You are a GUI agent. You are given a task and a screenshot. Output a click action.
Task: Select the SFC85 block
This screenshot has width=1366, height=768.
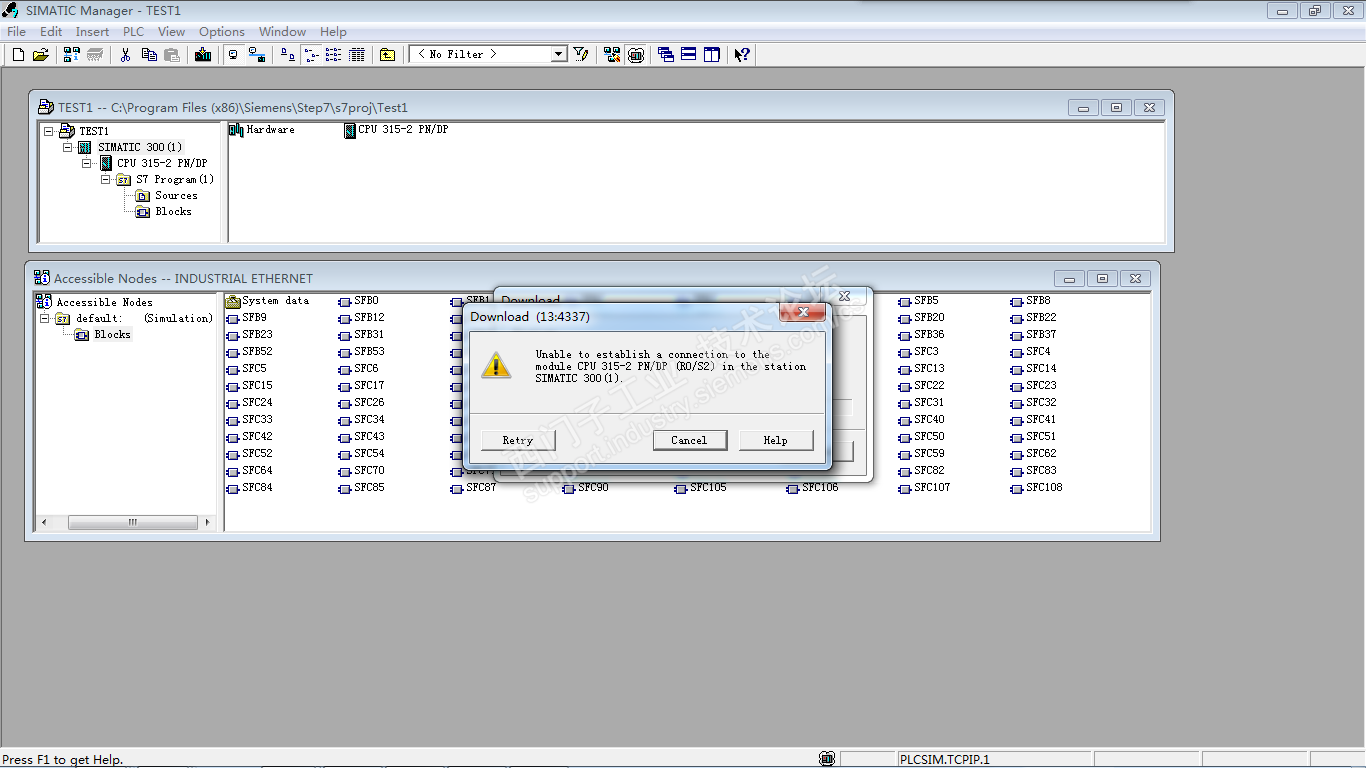[361, 488]
